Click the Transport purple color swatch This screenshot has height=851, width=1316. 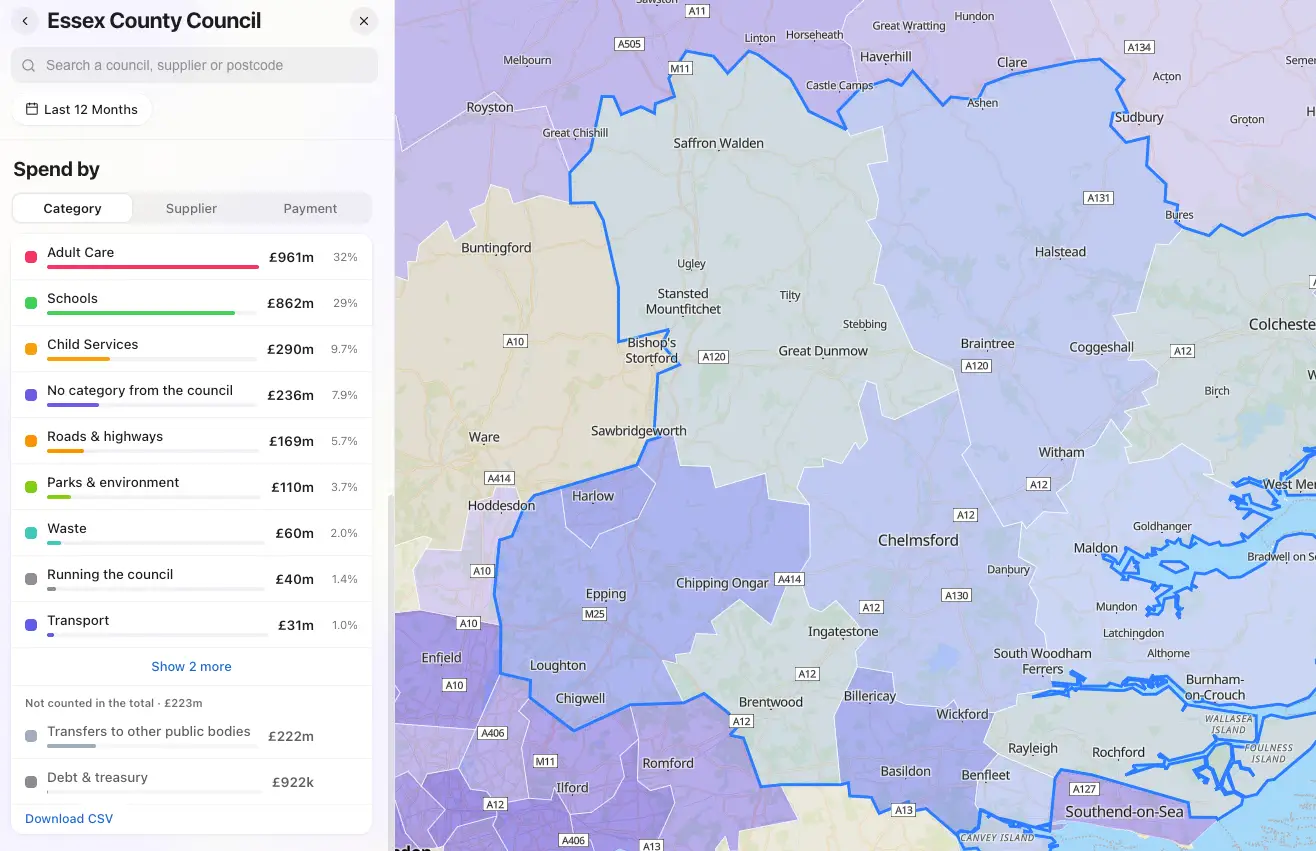coord(31,625)
